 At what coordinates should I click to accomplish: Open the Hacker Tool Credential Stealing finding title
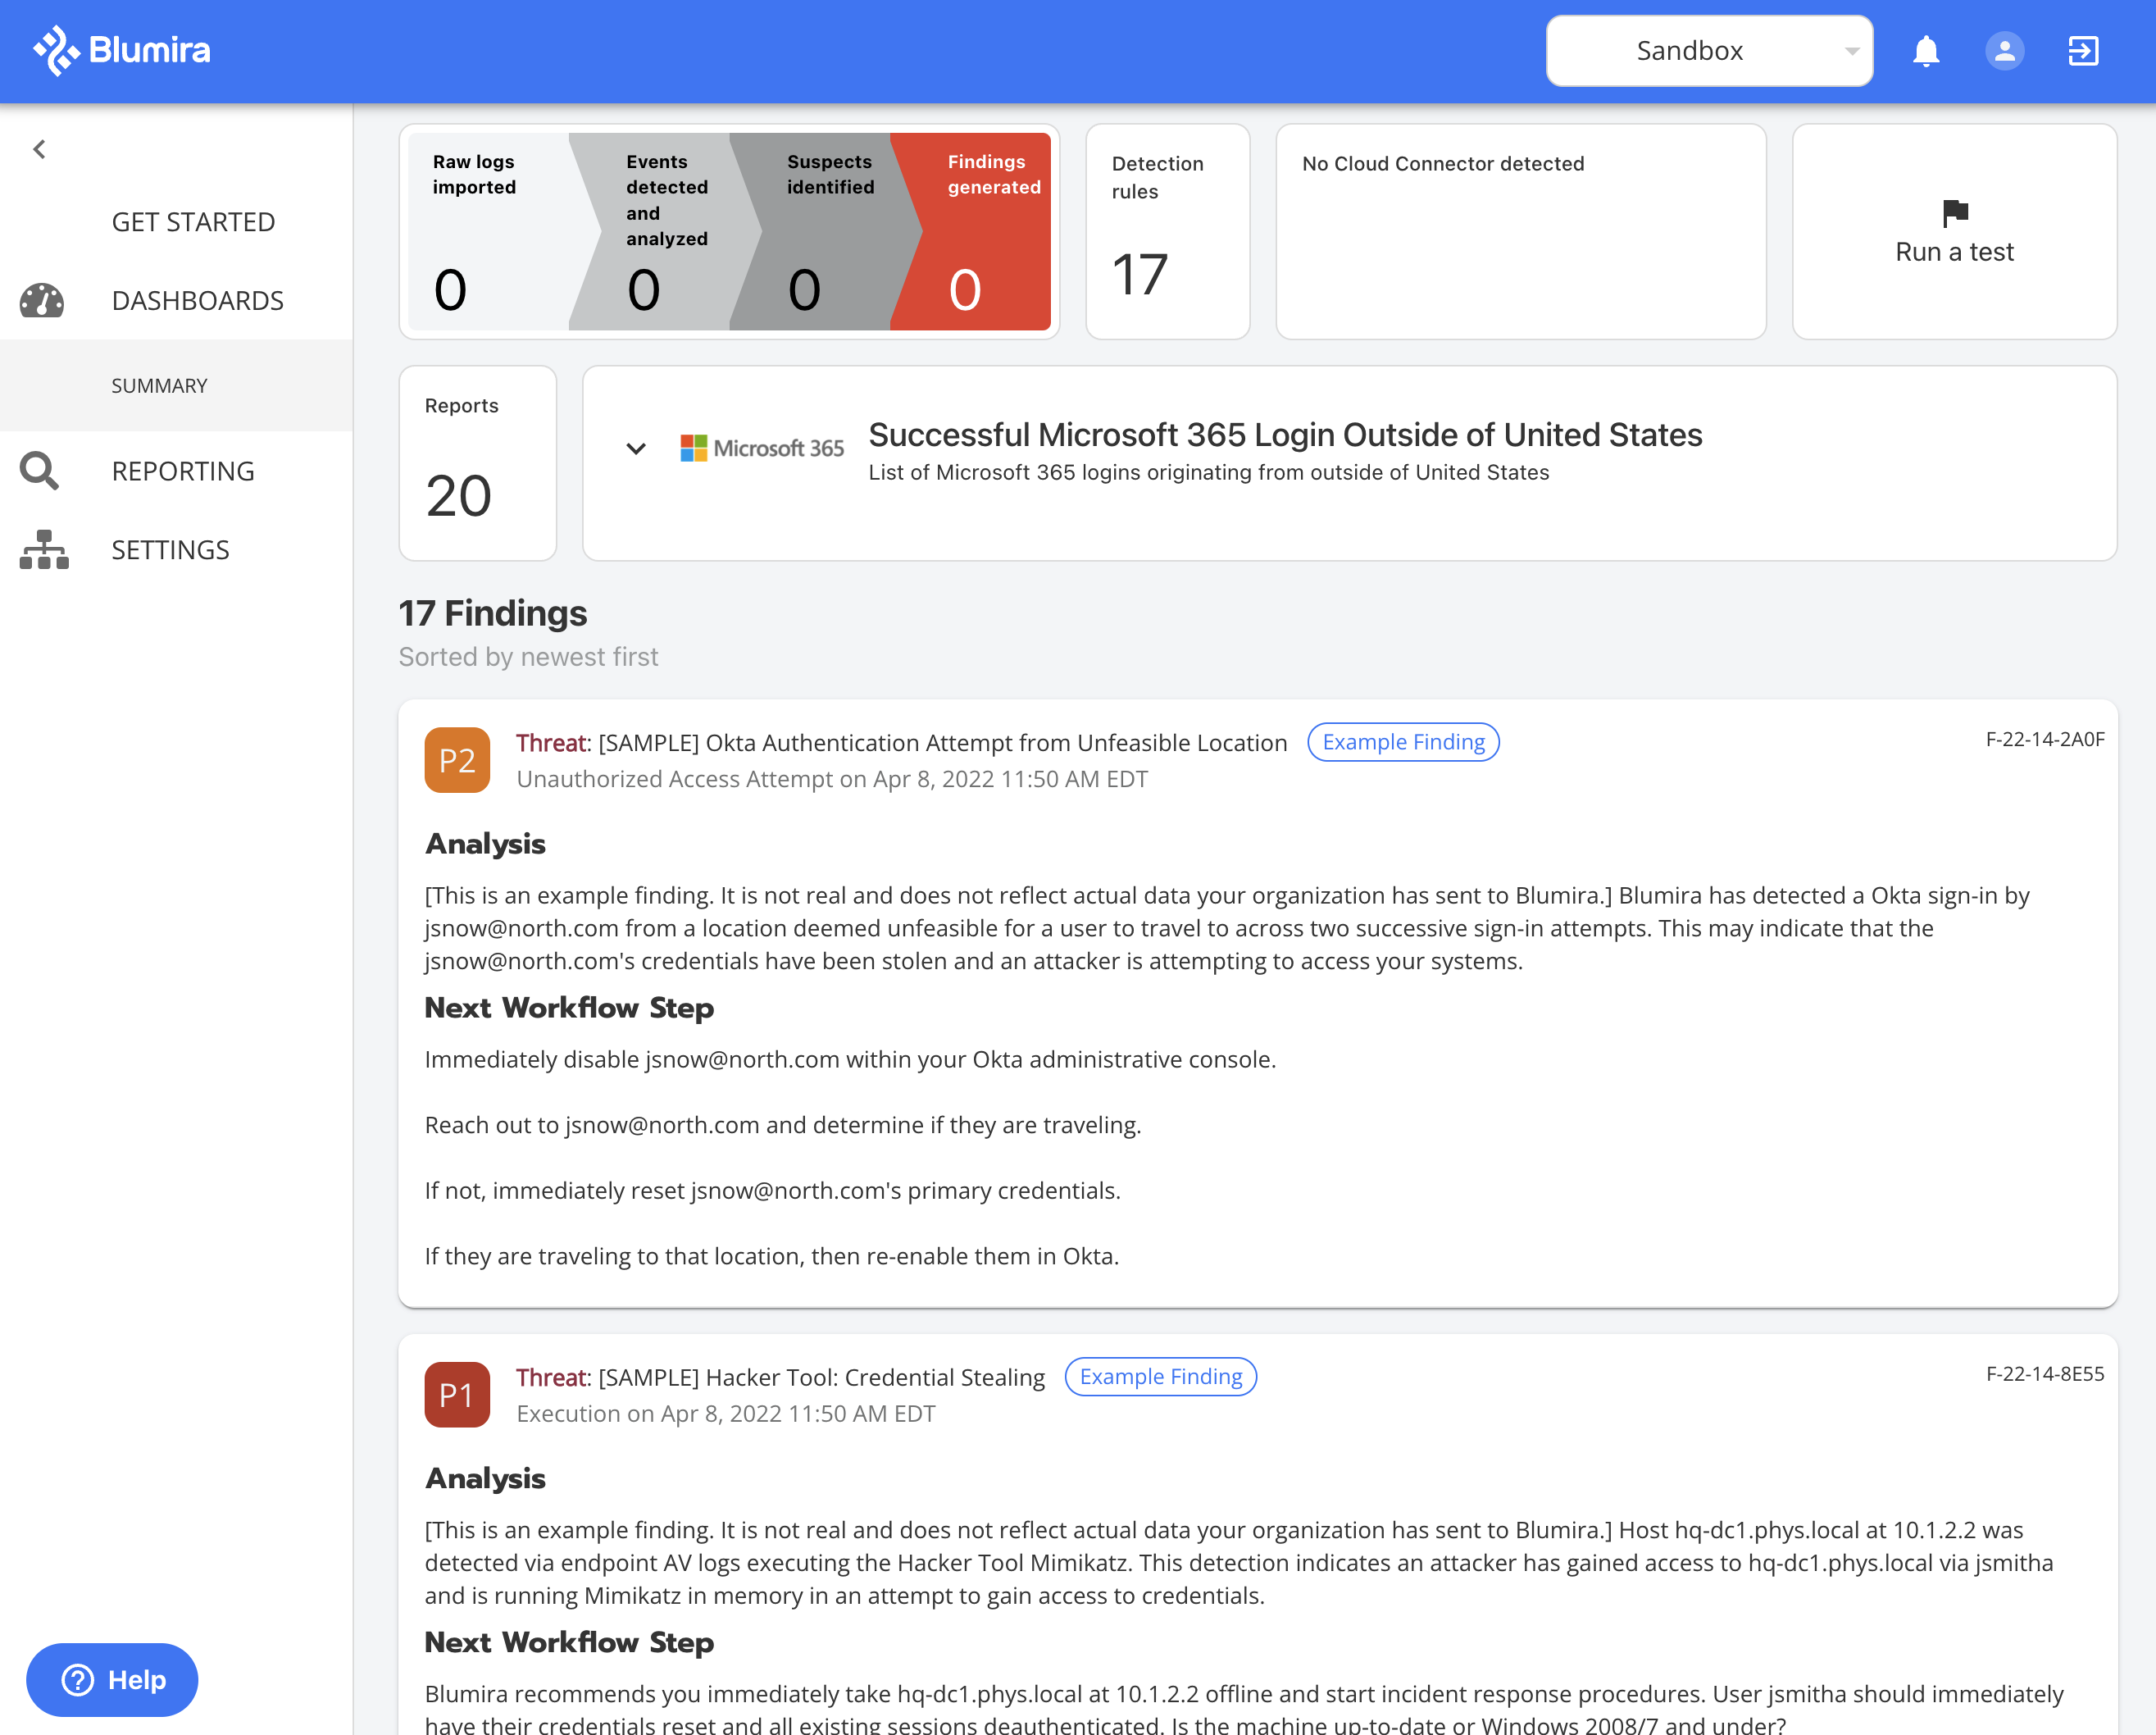pos(780,1378)
